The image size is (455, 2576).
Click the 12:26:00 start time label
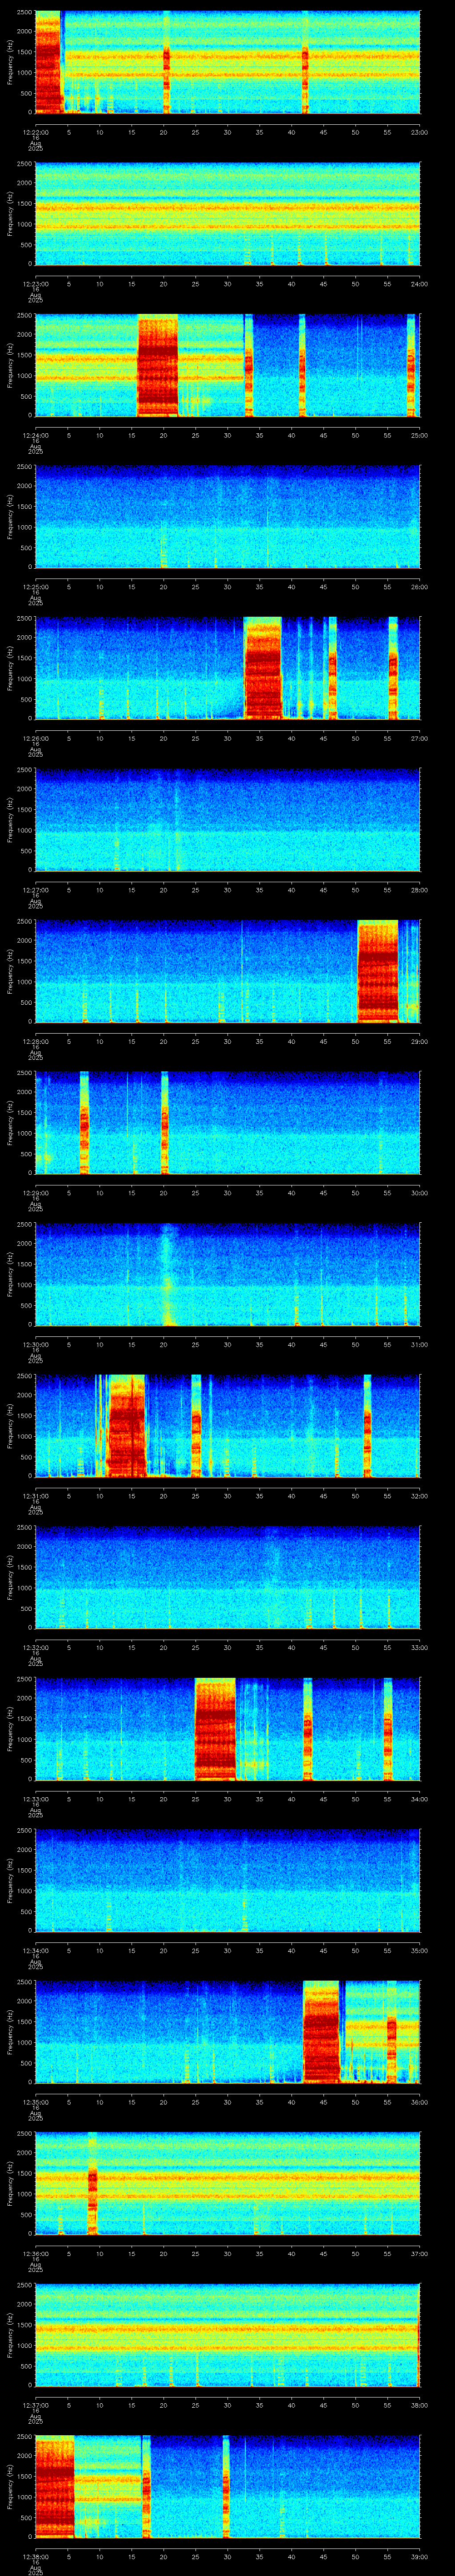point(35,738)
